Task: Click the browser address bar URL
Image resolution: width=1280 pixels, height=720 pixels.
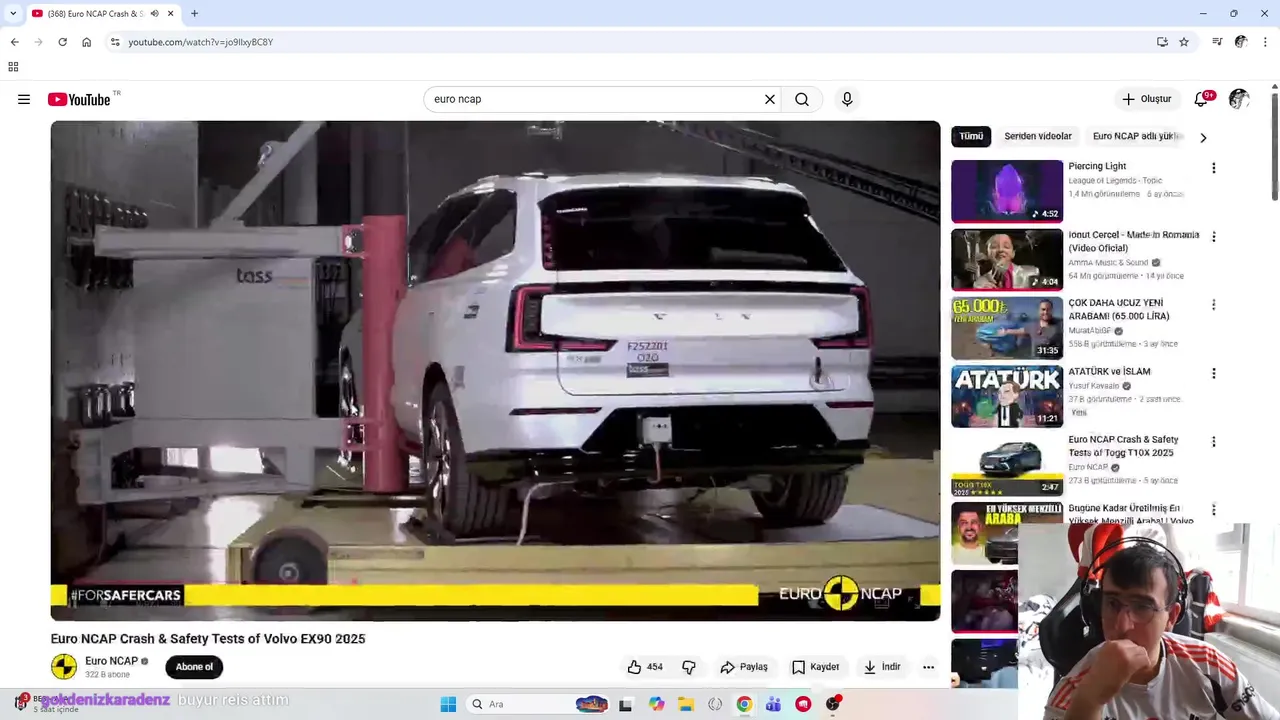Action: coord(200,42)
